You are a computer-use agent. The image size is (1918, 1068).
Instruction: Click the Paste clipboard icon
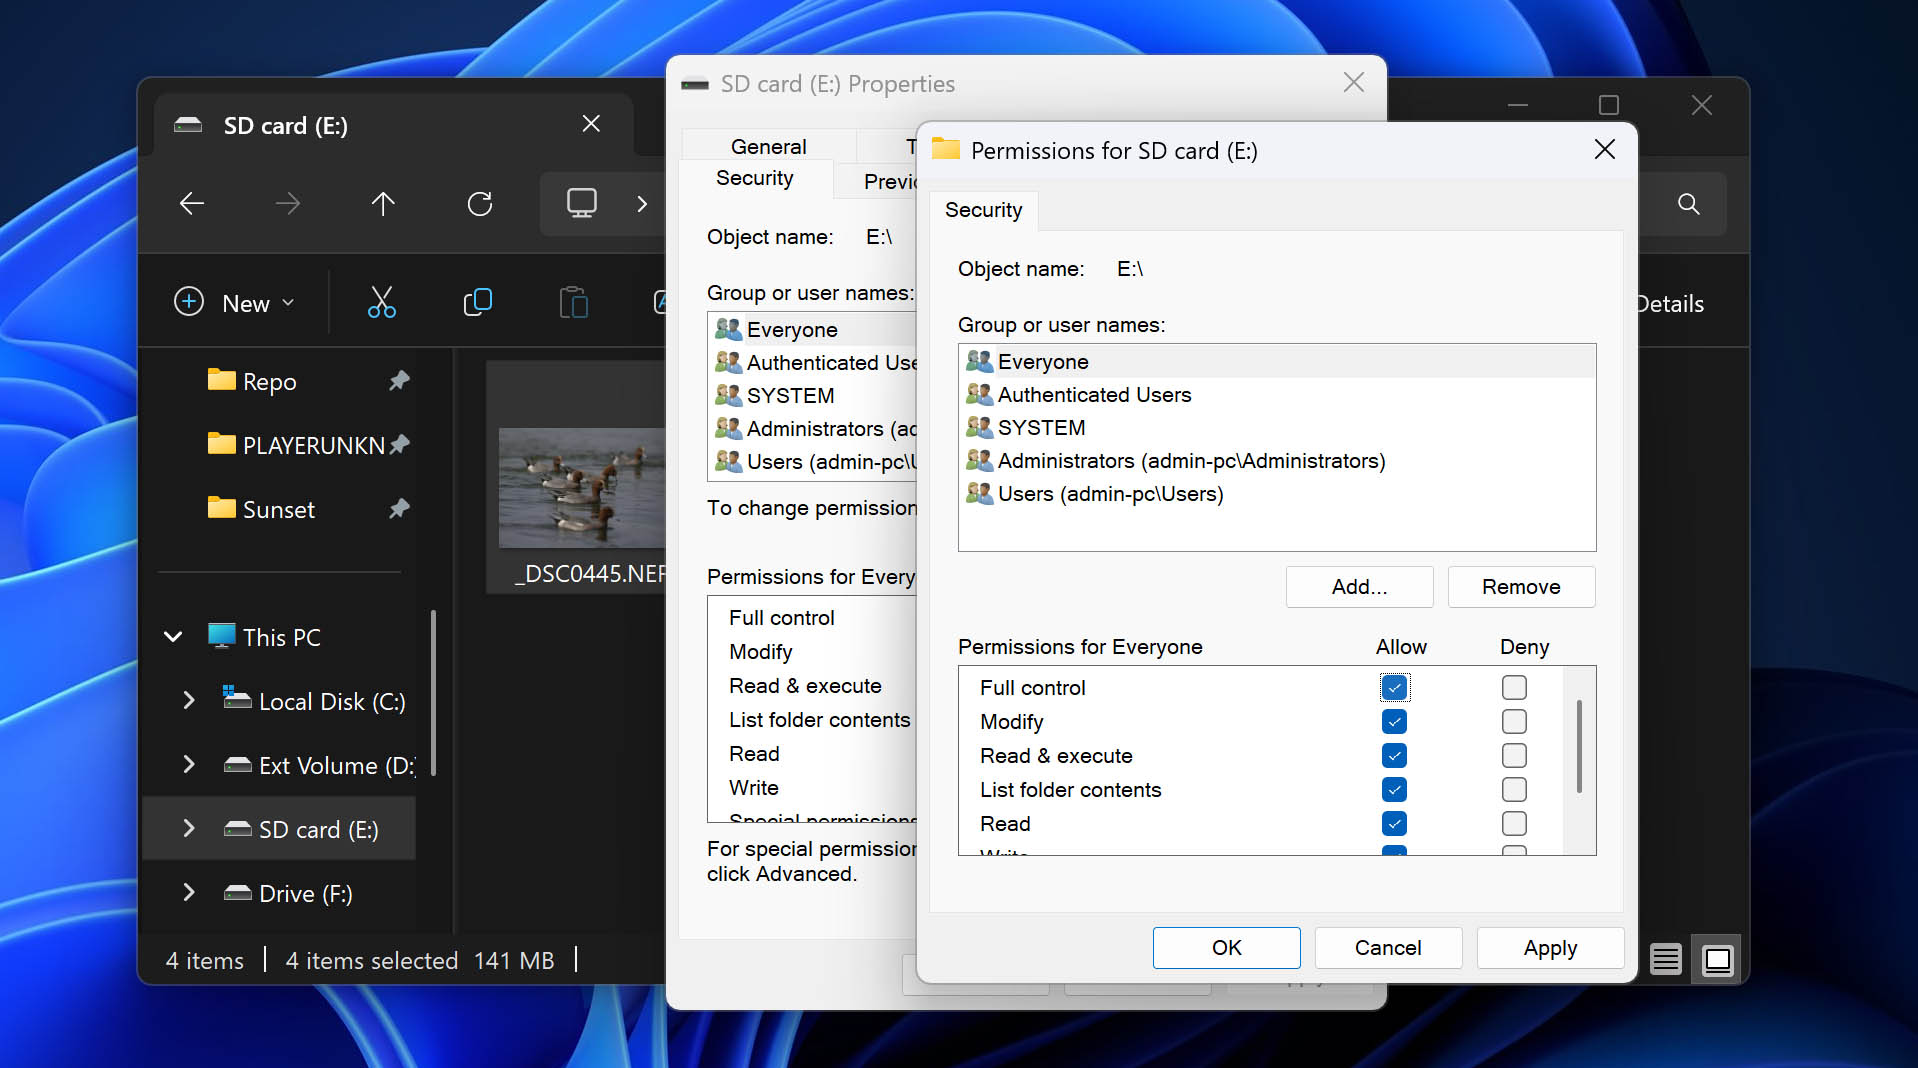point(573,302)
